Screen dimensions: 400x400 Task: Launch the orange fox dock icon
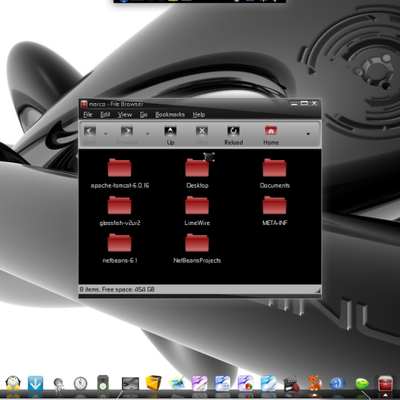click(x=314, y=383)
